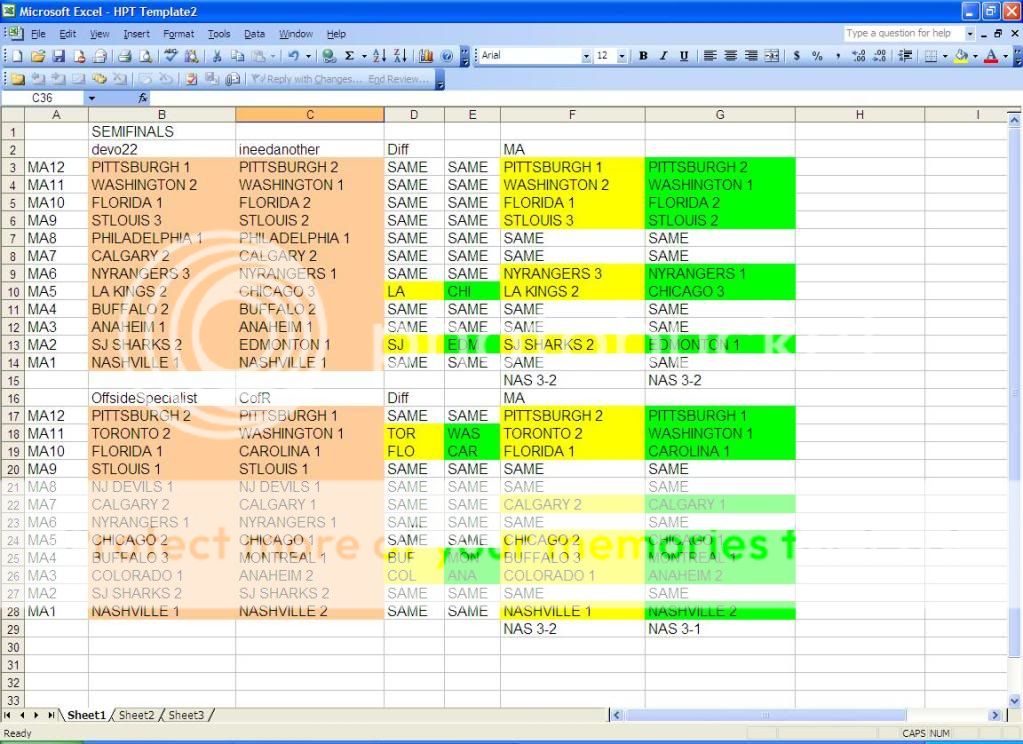The image size is (1023, 744).
Task: Launch the Chart Wizard
Action: coord(426,56)
